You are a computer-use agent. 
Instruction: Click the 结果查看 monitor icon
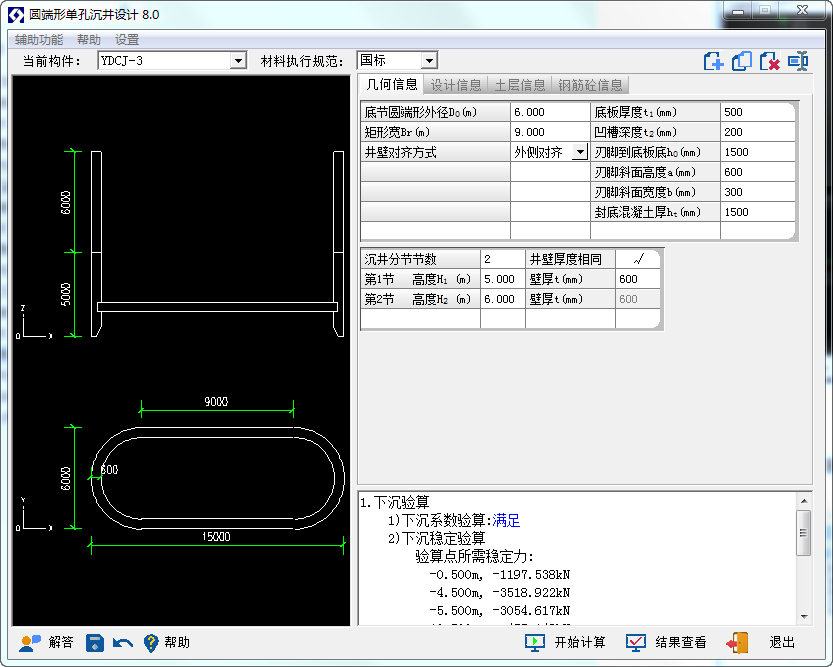(635, 643)
